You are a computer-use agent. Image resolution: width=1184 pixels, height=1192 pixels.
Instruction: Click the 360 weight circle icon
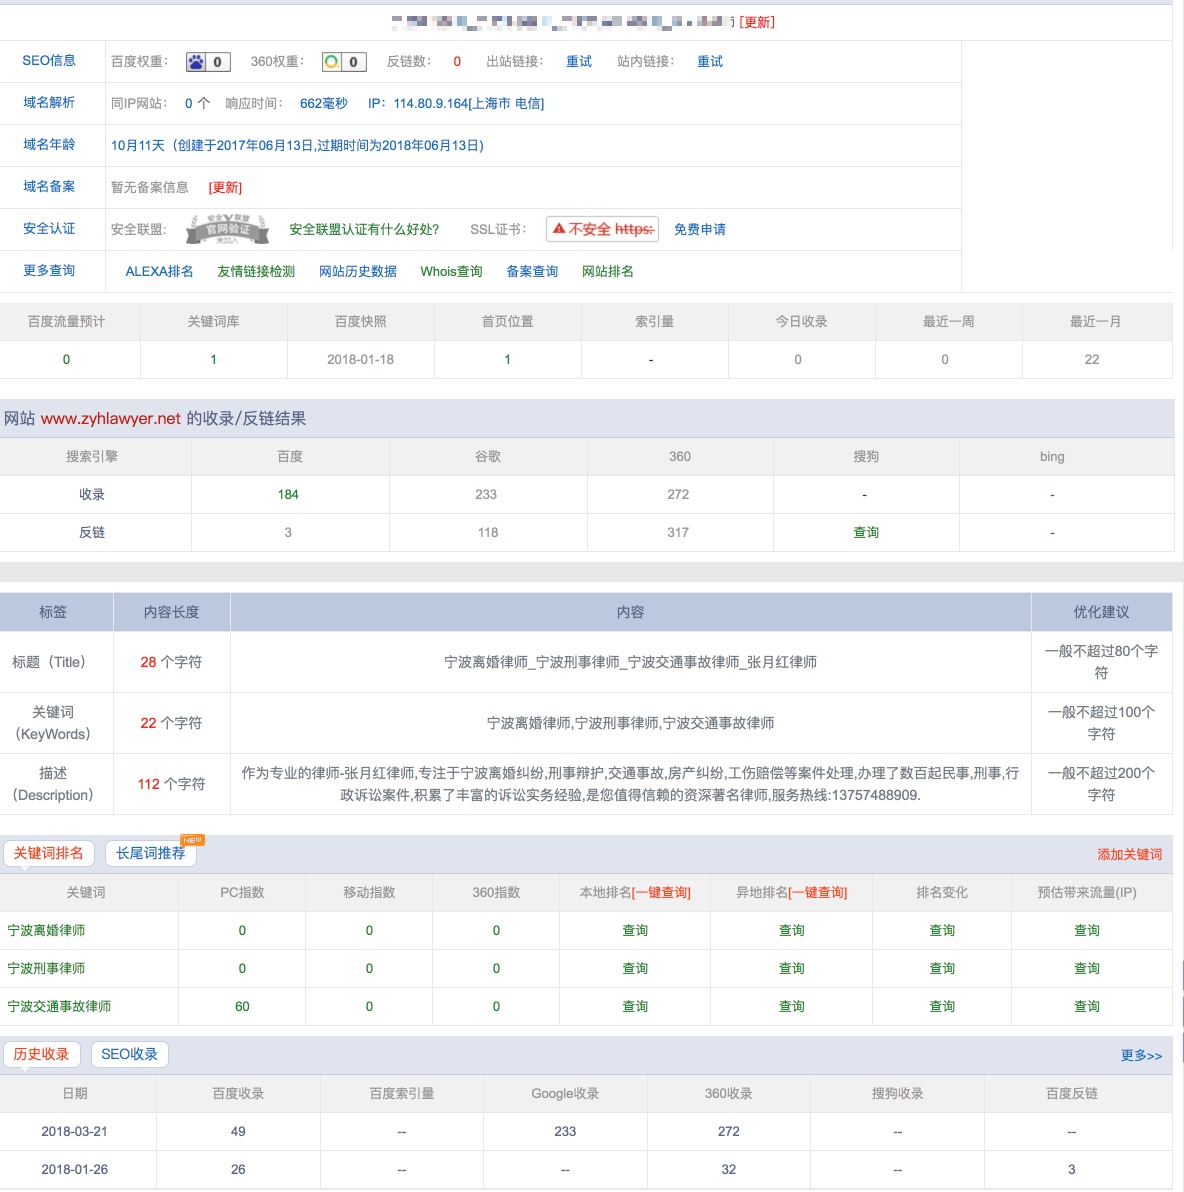(x=332, y=62)
